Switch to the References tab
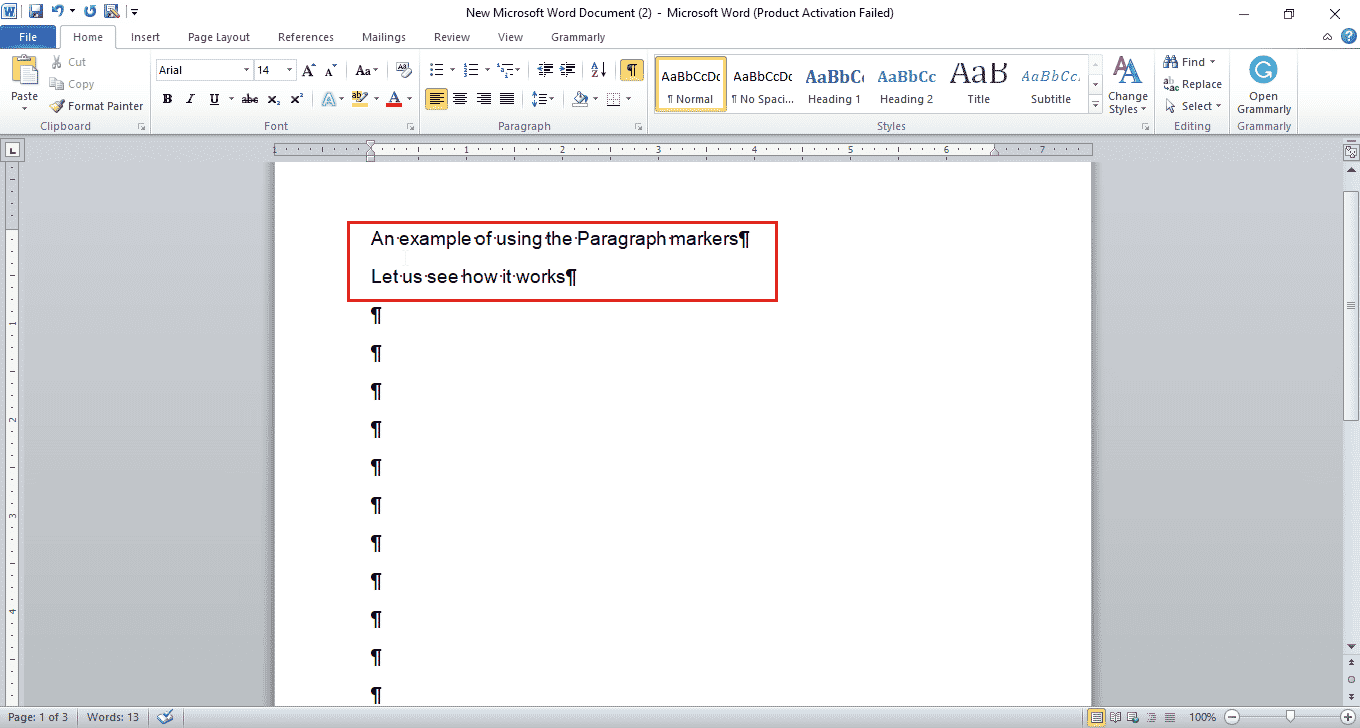The image size is (1360, 728). tap(306, 37)
